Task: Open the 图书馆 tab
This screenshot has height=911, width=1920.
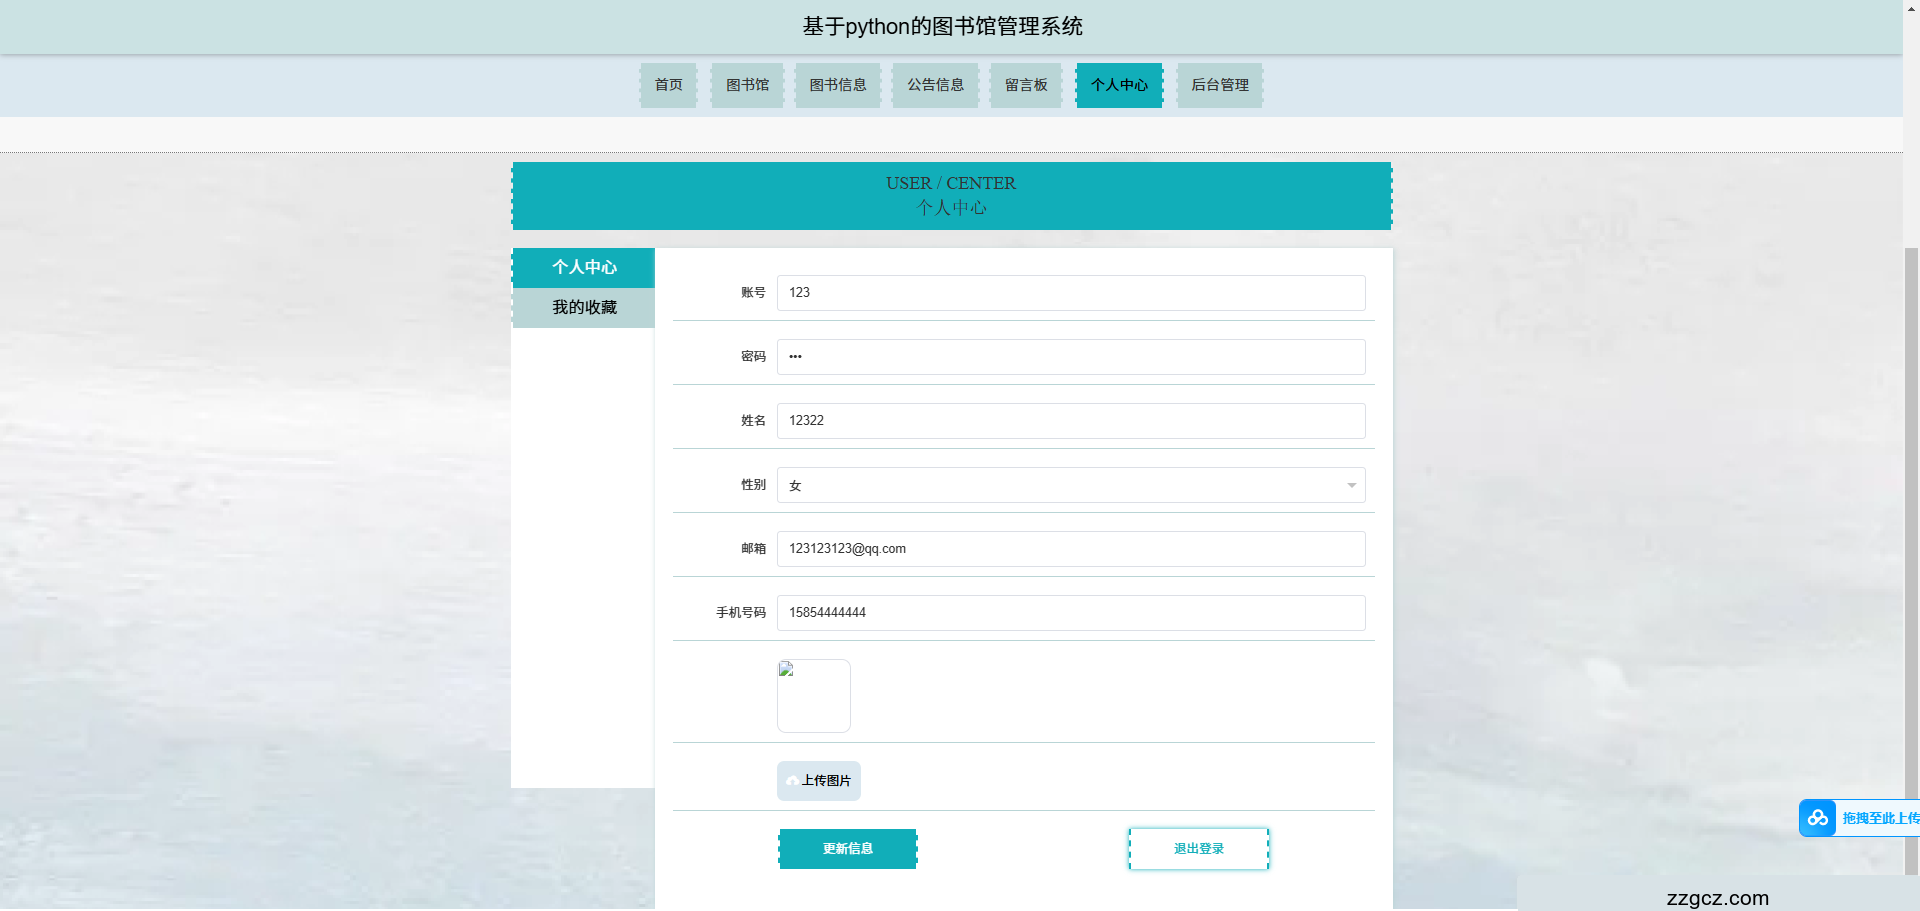Action: [747, 85]
